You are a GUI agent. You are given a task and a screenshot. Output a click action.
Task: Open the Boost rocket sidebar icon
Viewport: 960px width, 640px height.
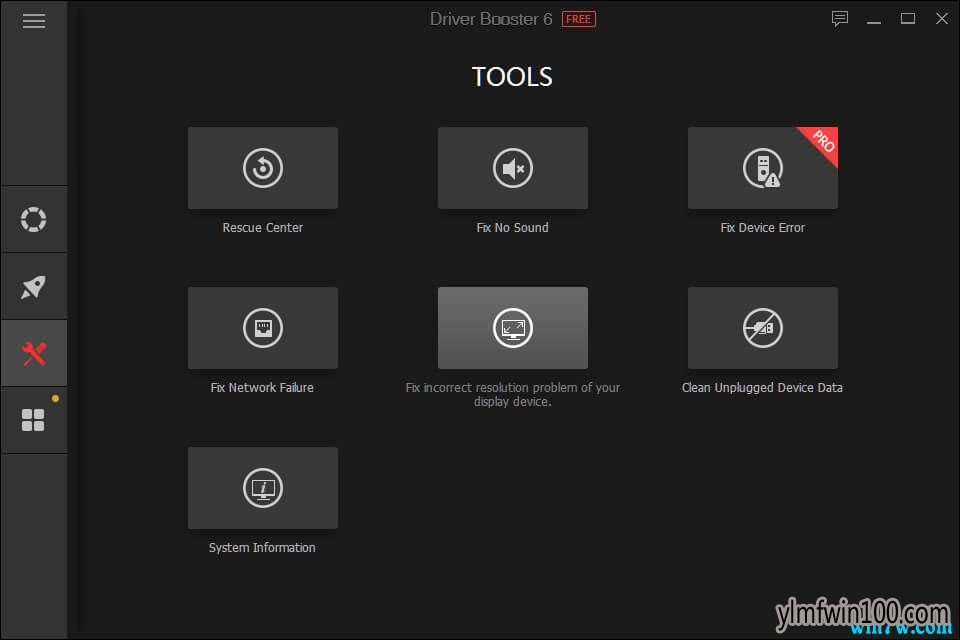point(34,286)
